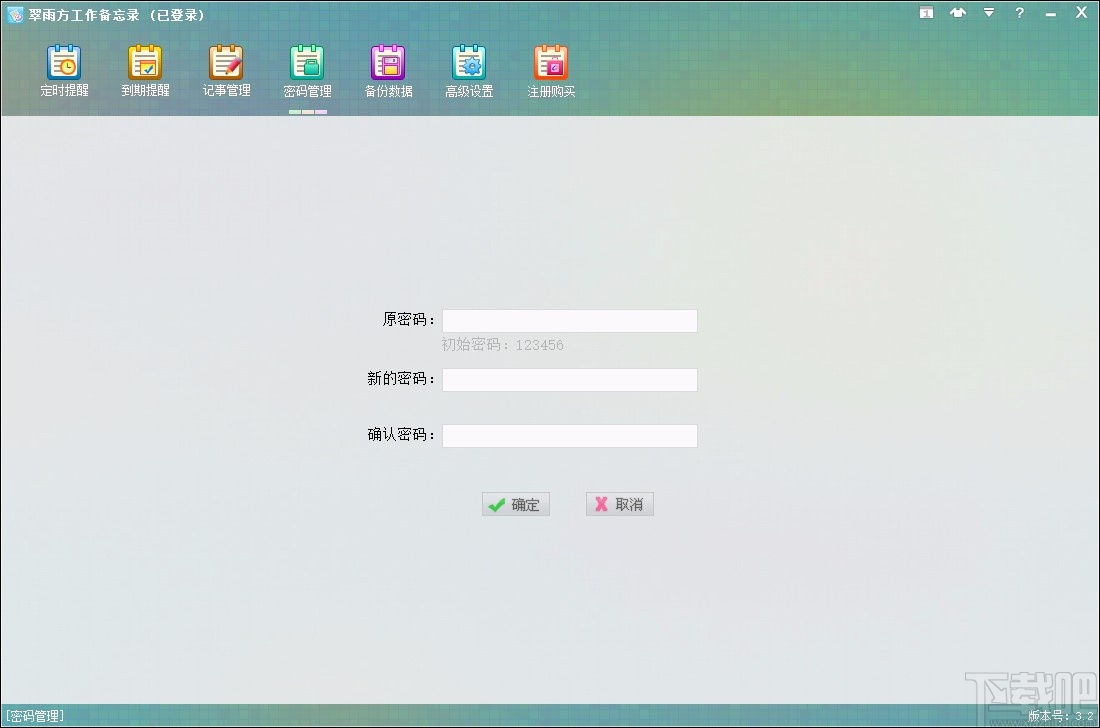Open the 记事管理 (Notes Management) tool

pos(226,70)
